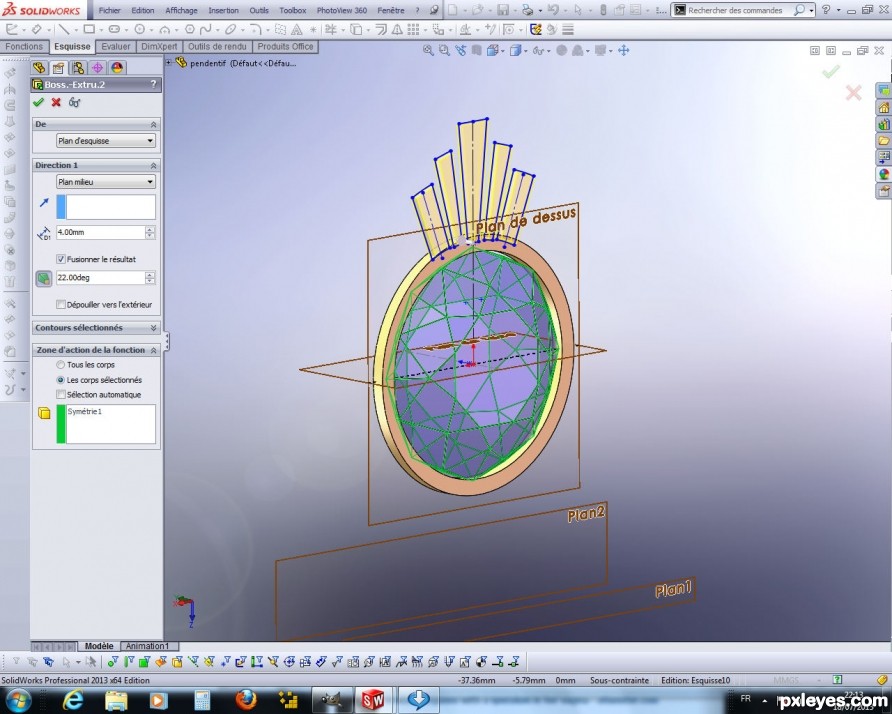
Task: Select the Line sketch tool
Action: point(63,29)
